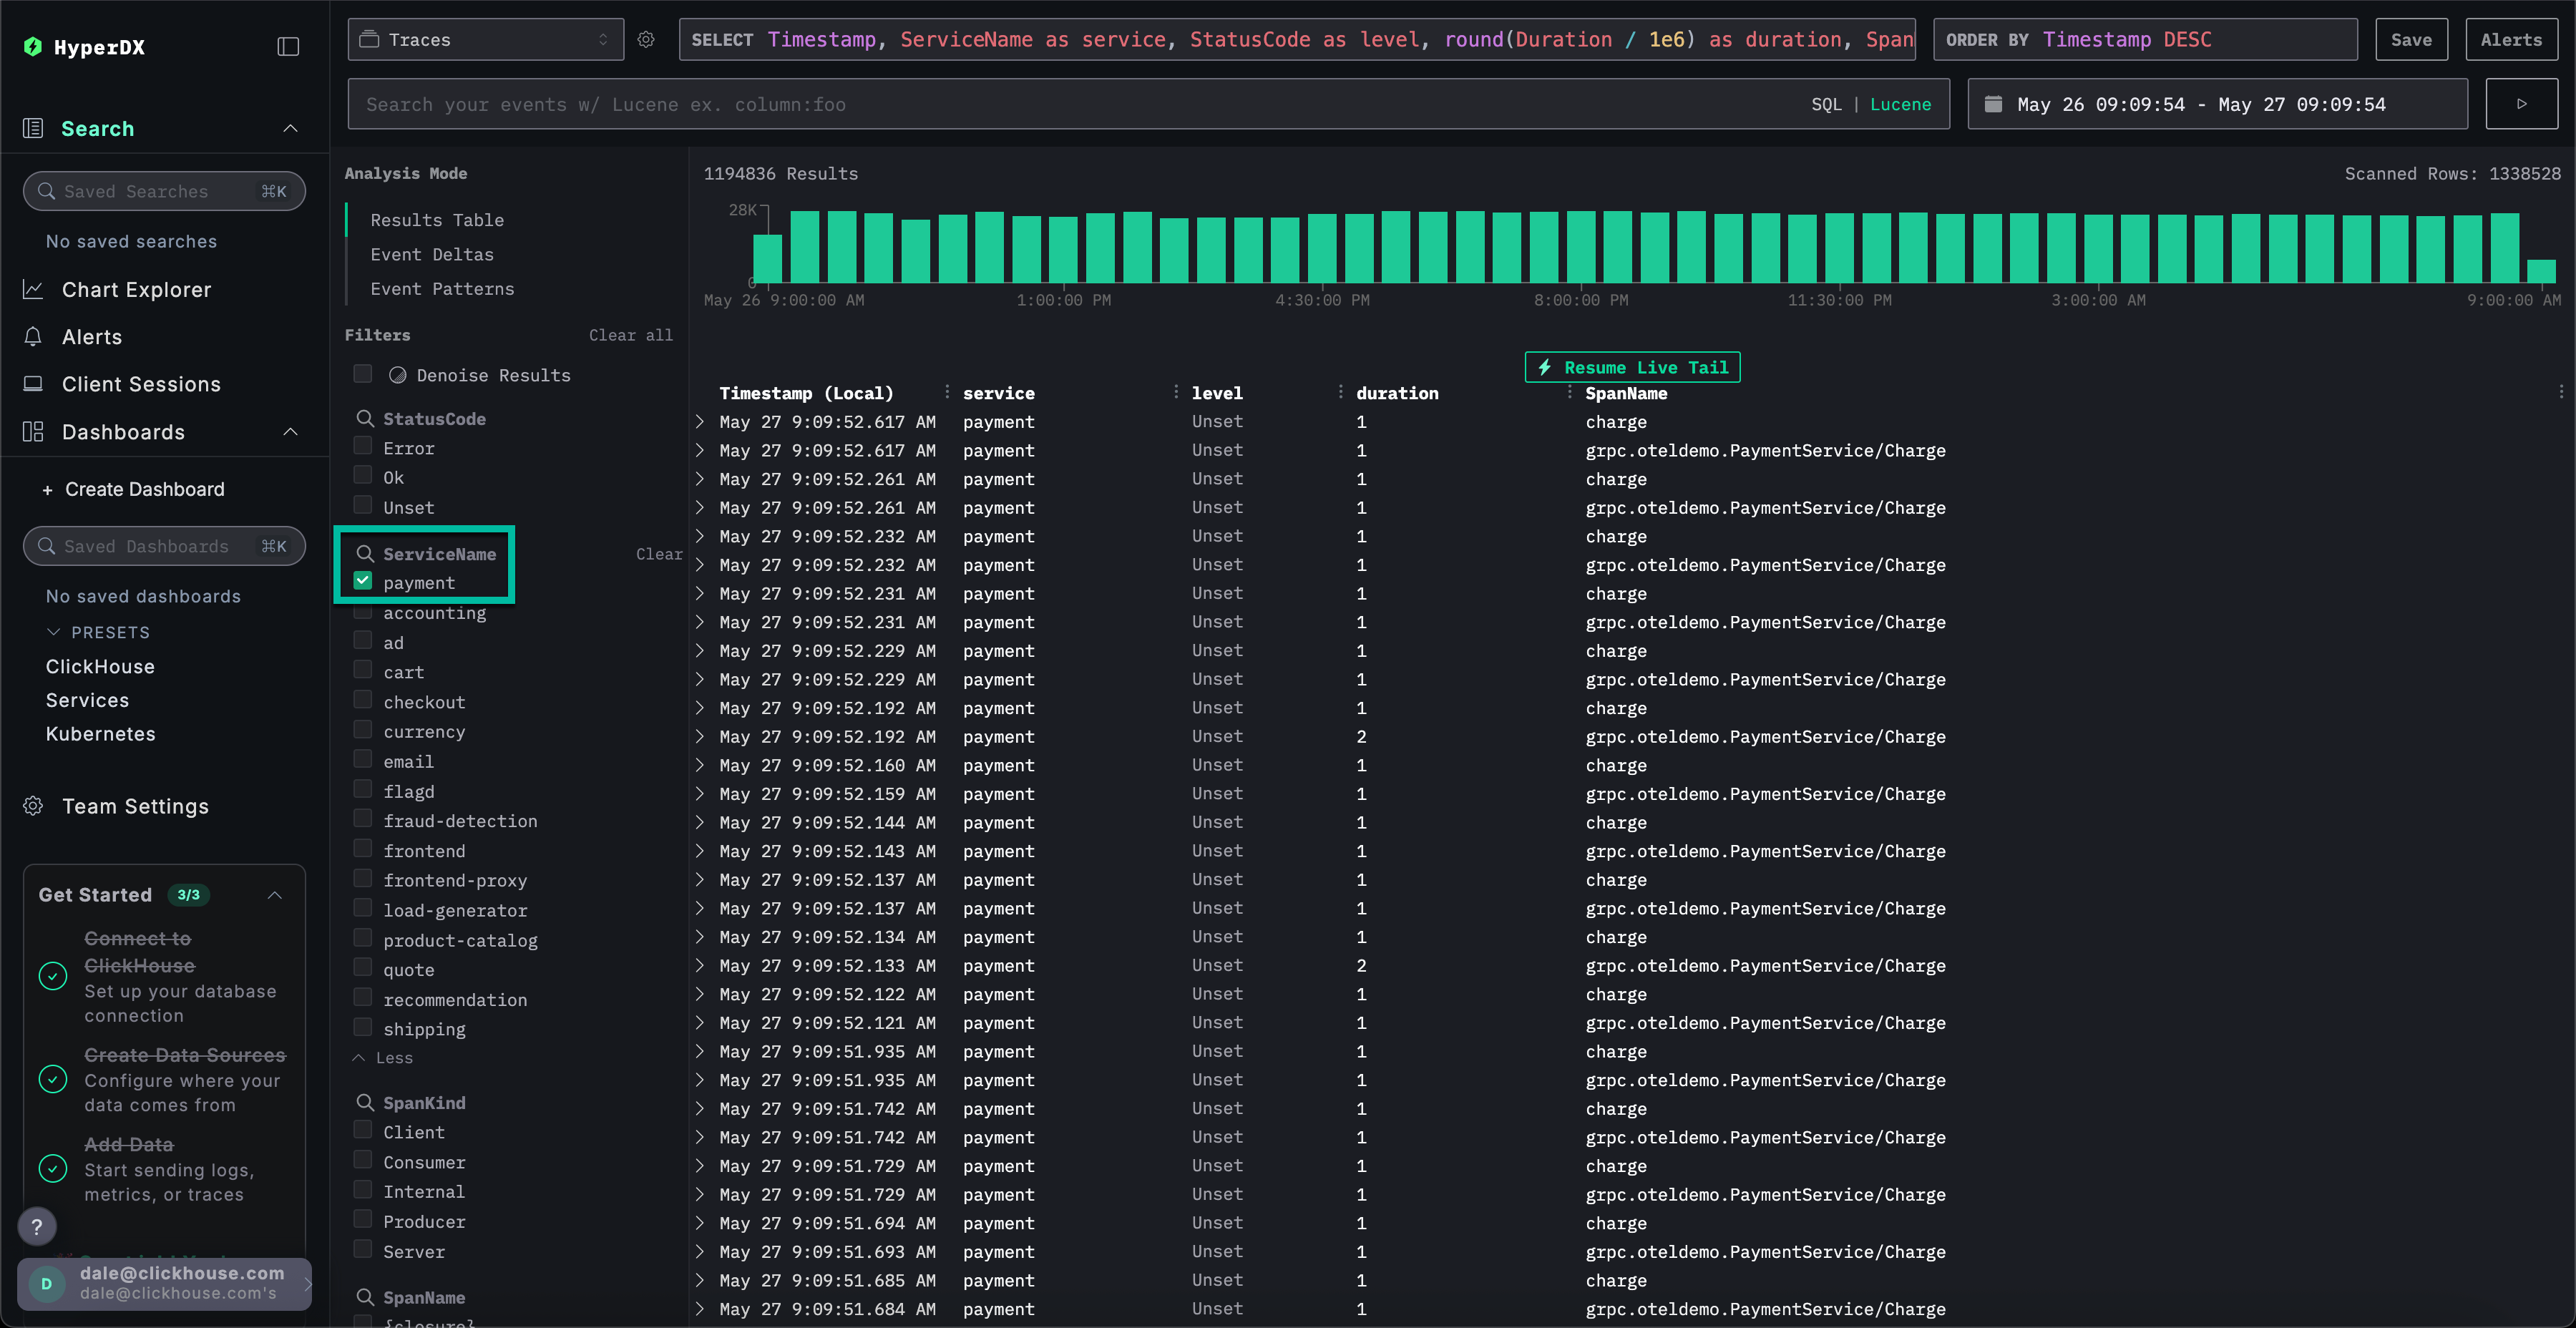The height and width of the screenshot is (1328, 2576).
Task: Open Team Settings gear in sidebar
Action: (x=33, y=806)
